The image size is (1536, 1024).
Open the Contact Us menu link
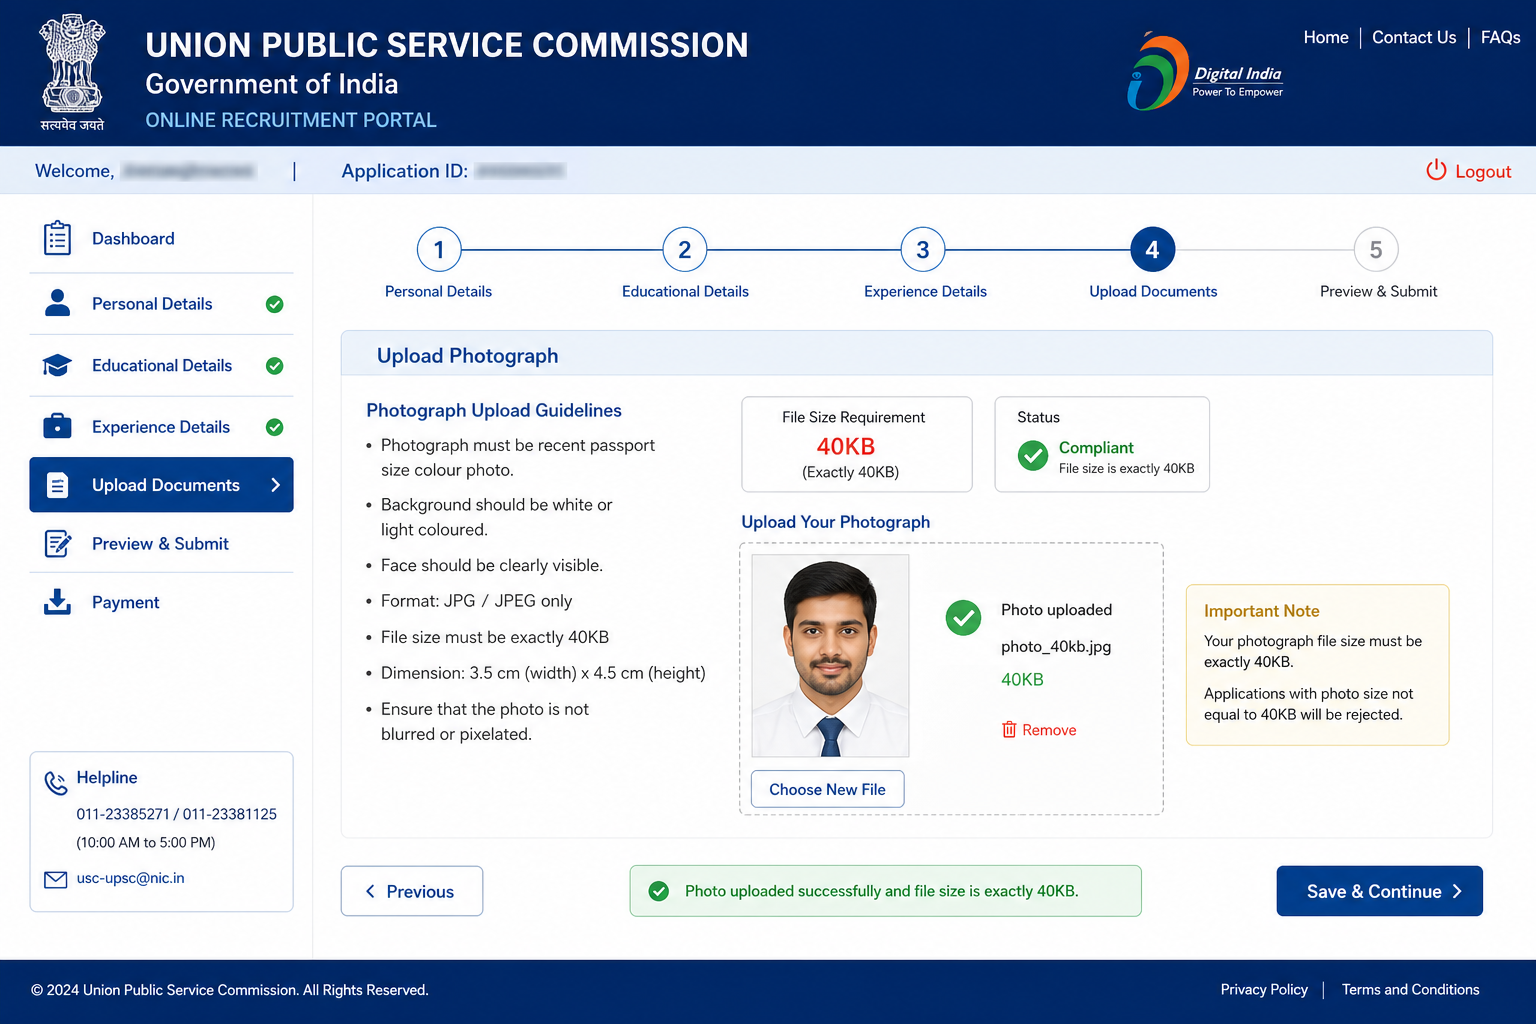[x=1414, y=37]
